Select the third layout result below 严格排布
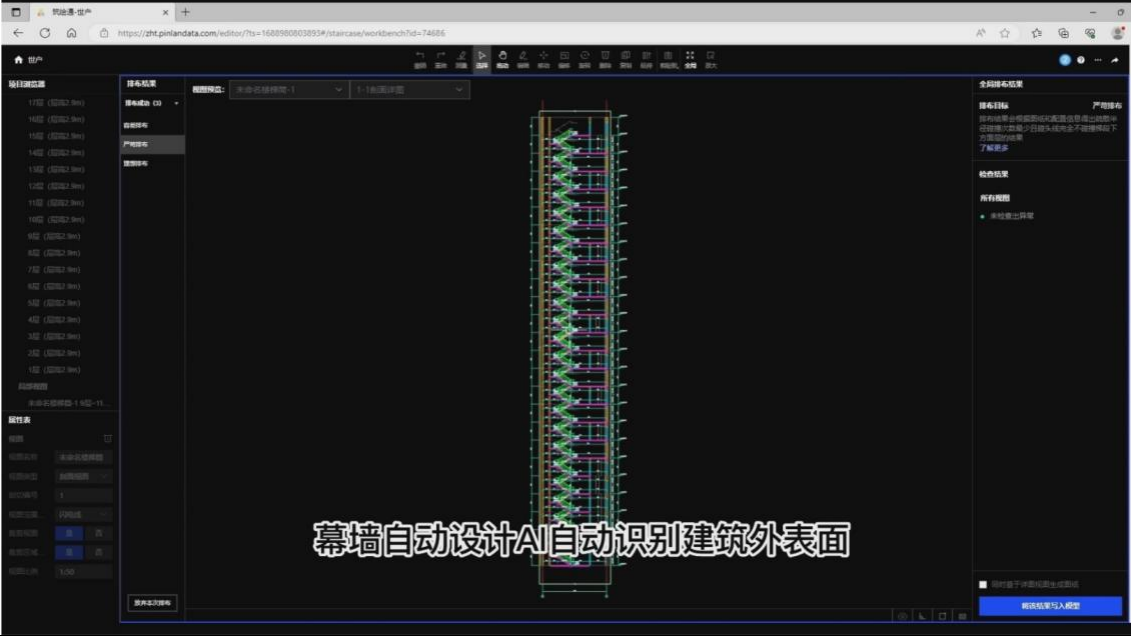This screenshot has width=1131, height=636. [152, 164]
